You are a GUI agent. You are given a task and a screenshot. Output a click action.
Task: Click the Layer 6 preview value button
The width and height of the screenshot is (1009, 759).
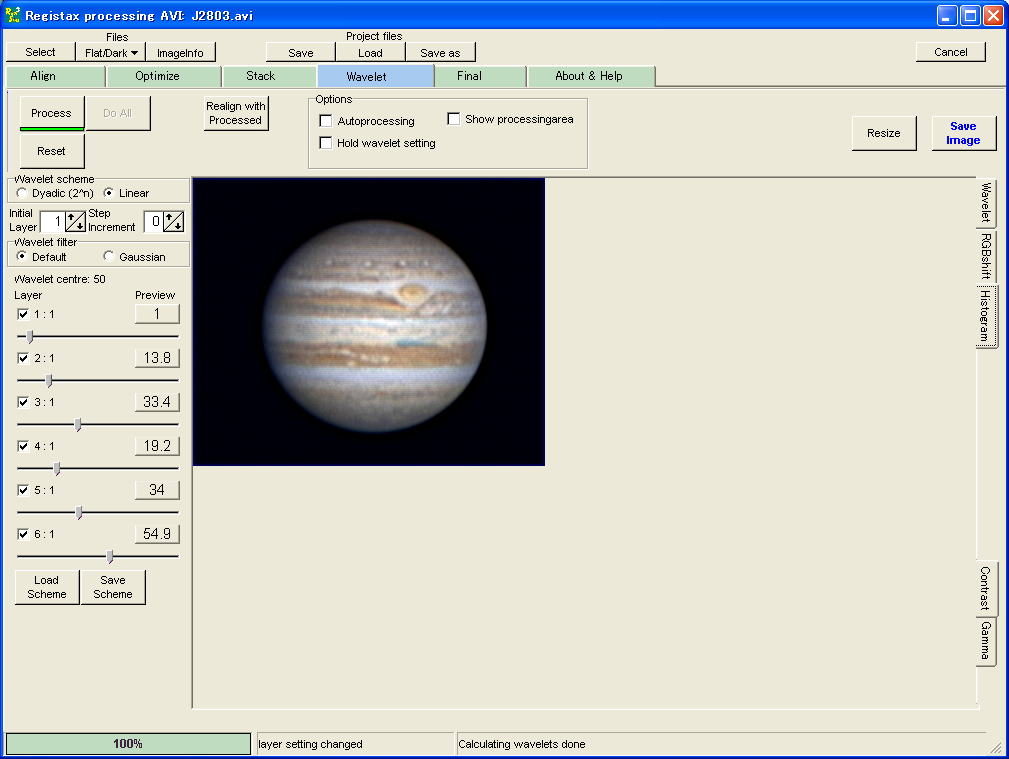[157, 534]
